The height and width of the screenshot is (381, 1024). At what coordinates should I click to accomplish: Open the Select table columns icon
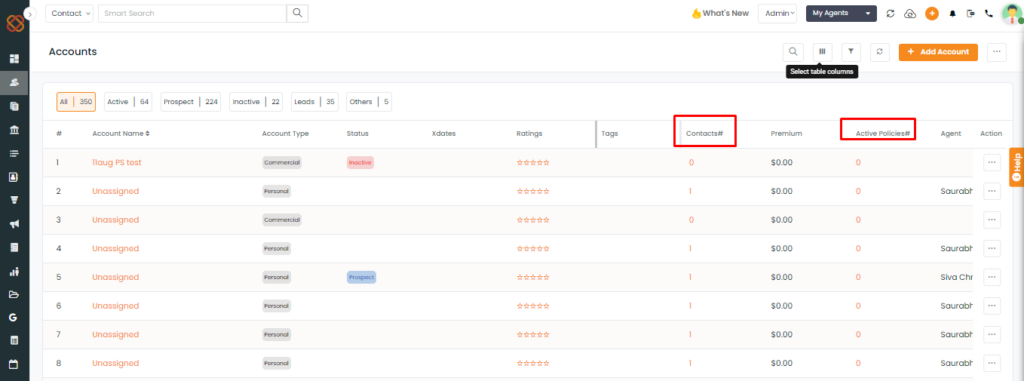tap(822, 52)
